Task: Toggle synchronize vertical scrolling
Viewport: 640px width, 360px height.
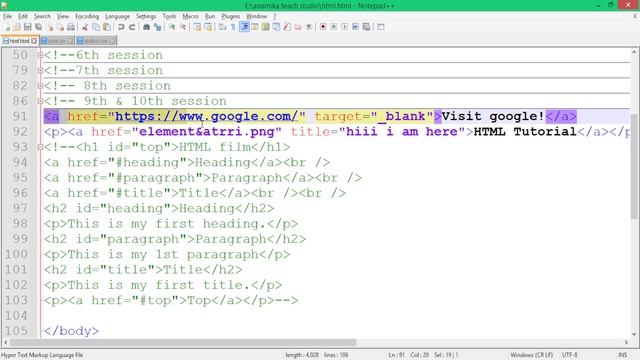Action: pyautogui.click(x=197, y=27)
